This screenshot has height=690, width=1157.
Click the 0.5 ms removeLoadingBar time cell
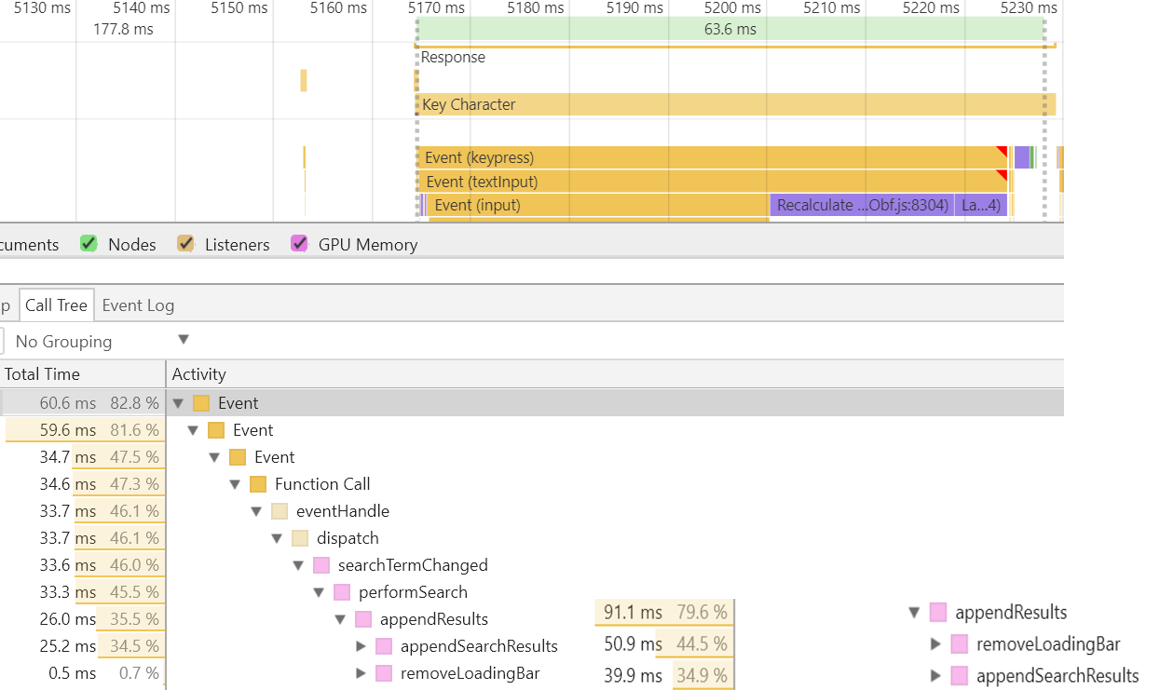(83, 673)
